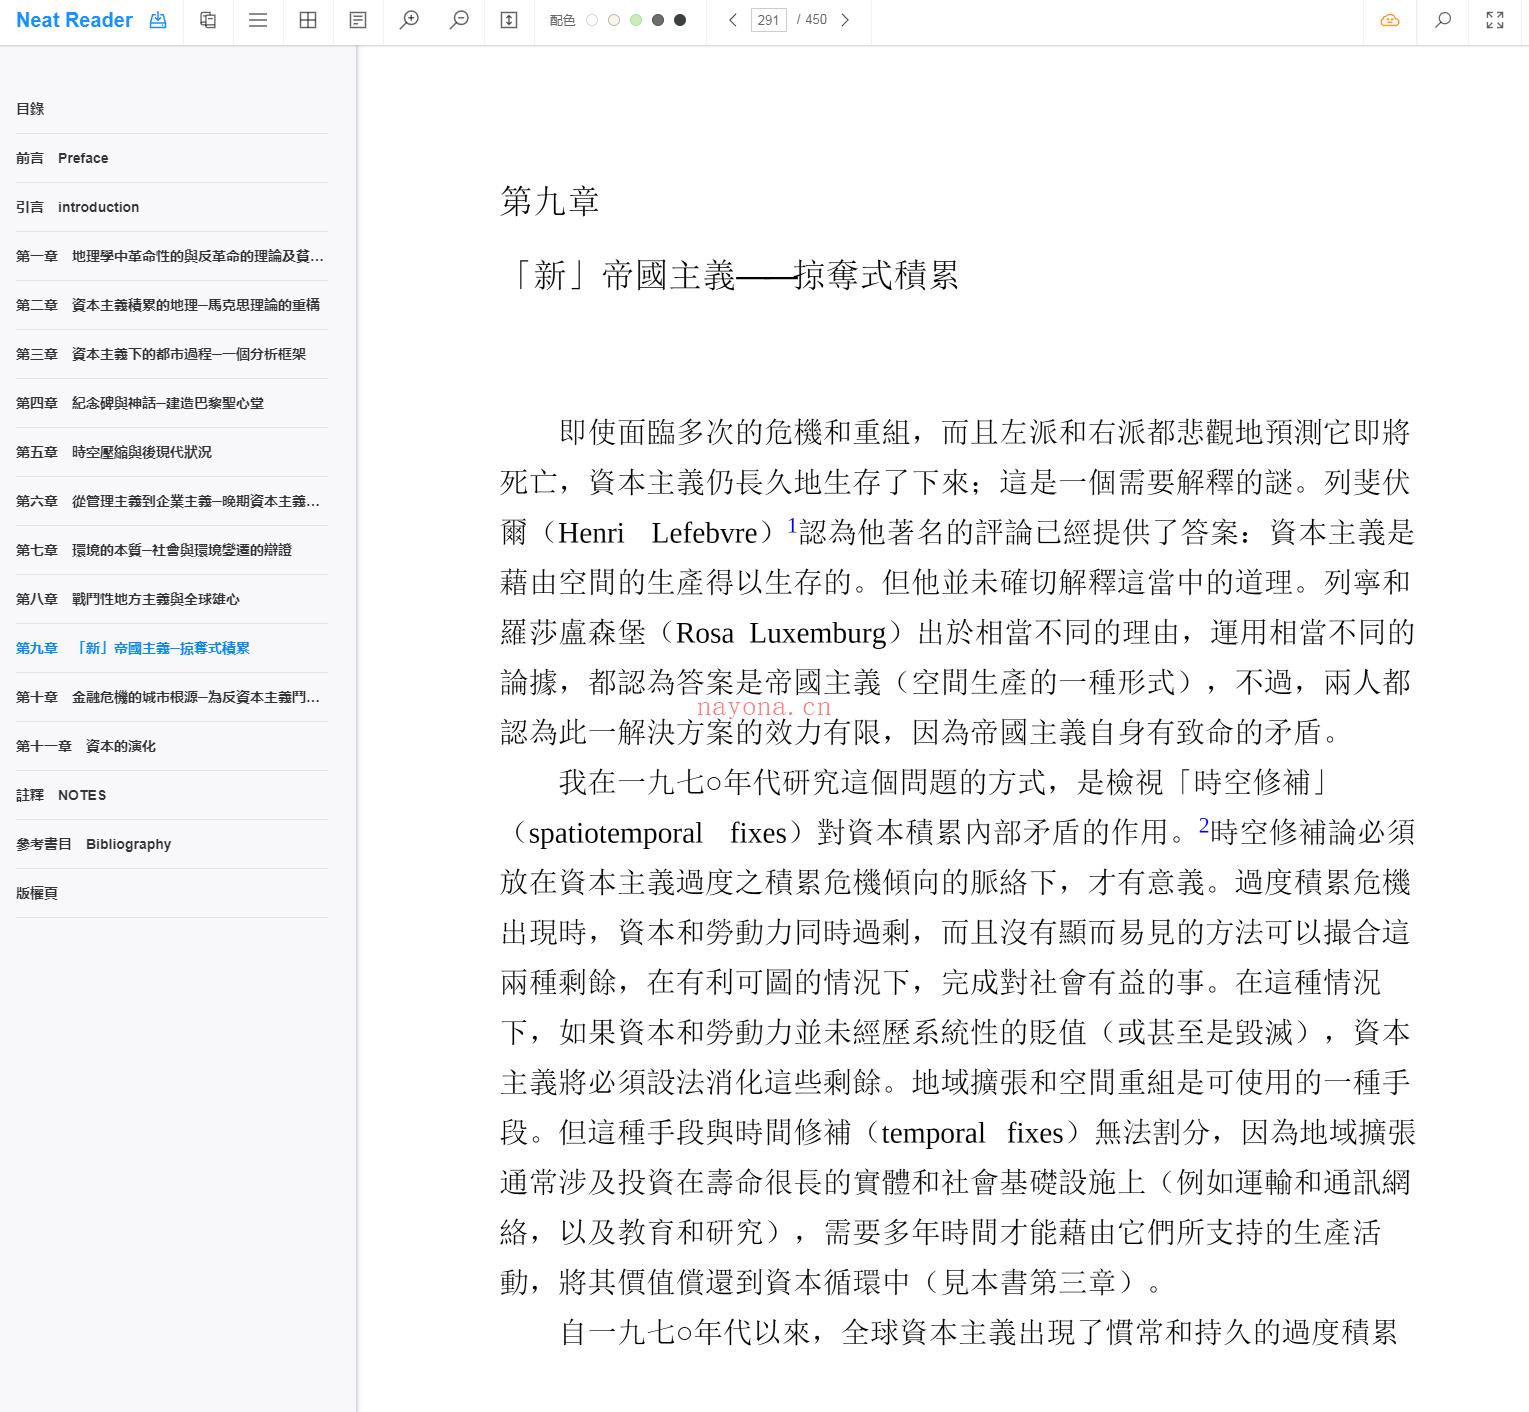Open the grid layout view icon
This screenshot has height=1412, width=1529.
(308, 20)
